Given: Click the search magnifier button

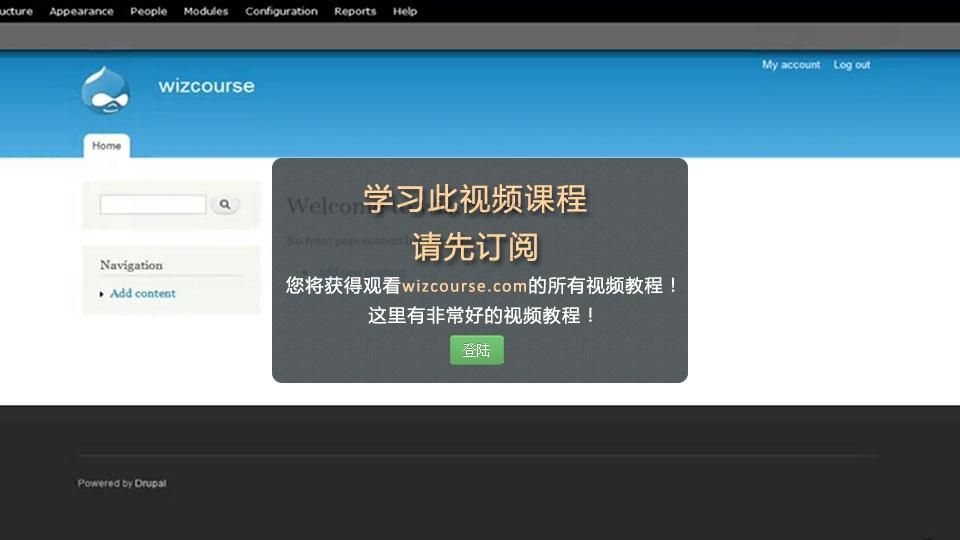Looking at the screenshot, I should [x=225, y=204].
